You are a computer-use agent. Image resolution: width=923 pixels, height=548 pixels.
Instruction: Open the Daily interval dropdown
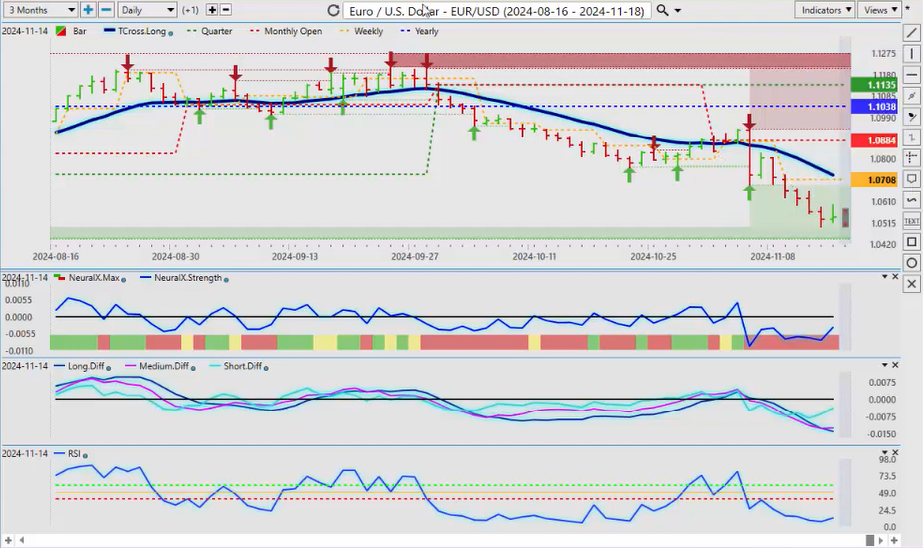pos(147,10)
